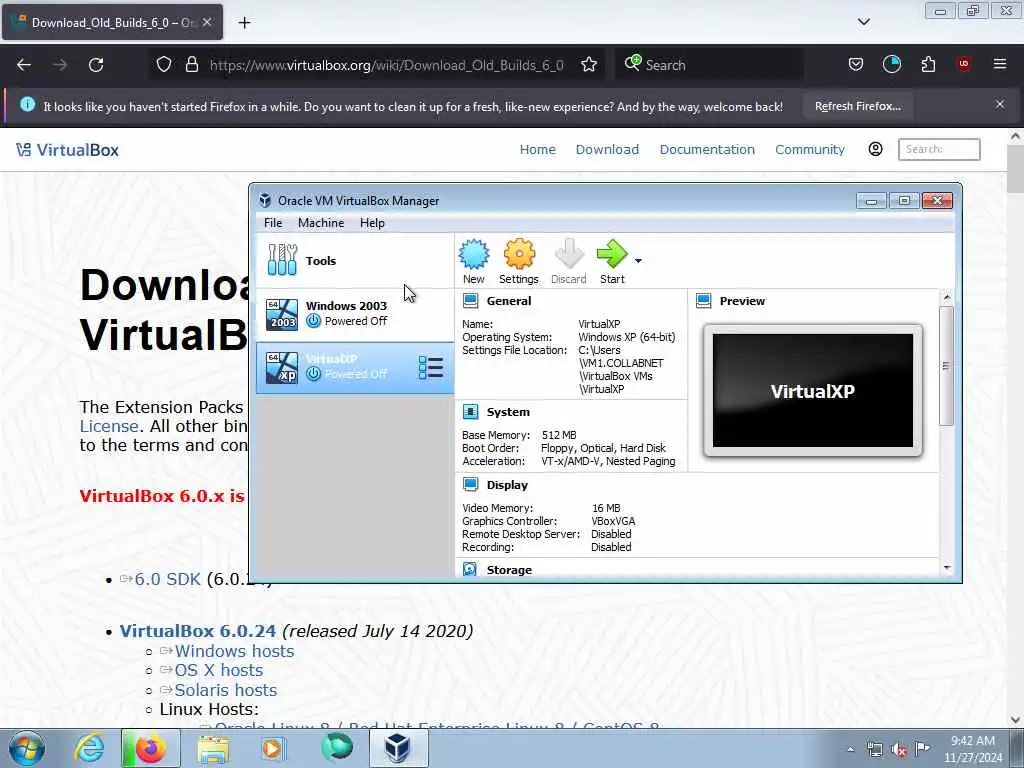Open Windows Start menu orb
The image size is (1024, 768).
(27, 748)
